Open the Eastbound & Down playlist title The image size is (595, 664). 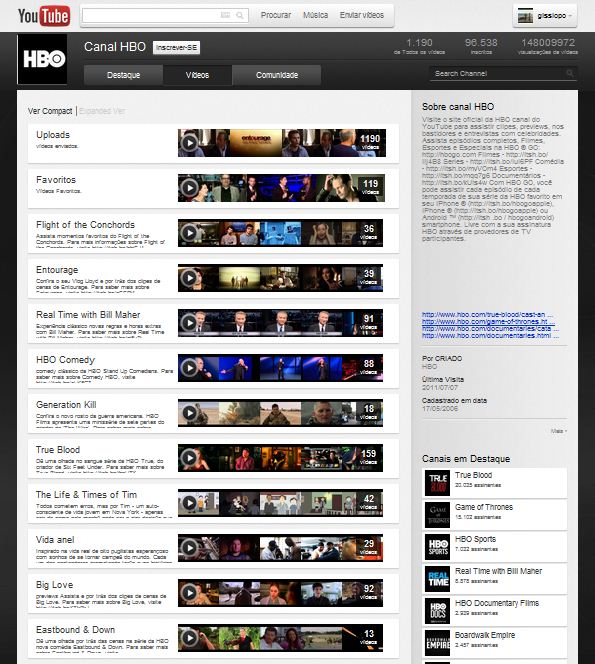coord(75,630)
